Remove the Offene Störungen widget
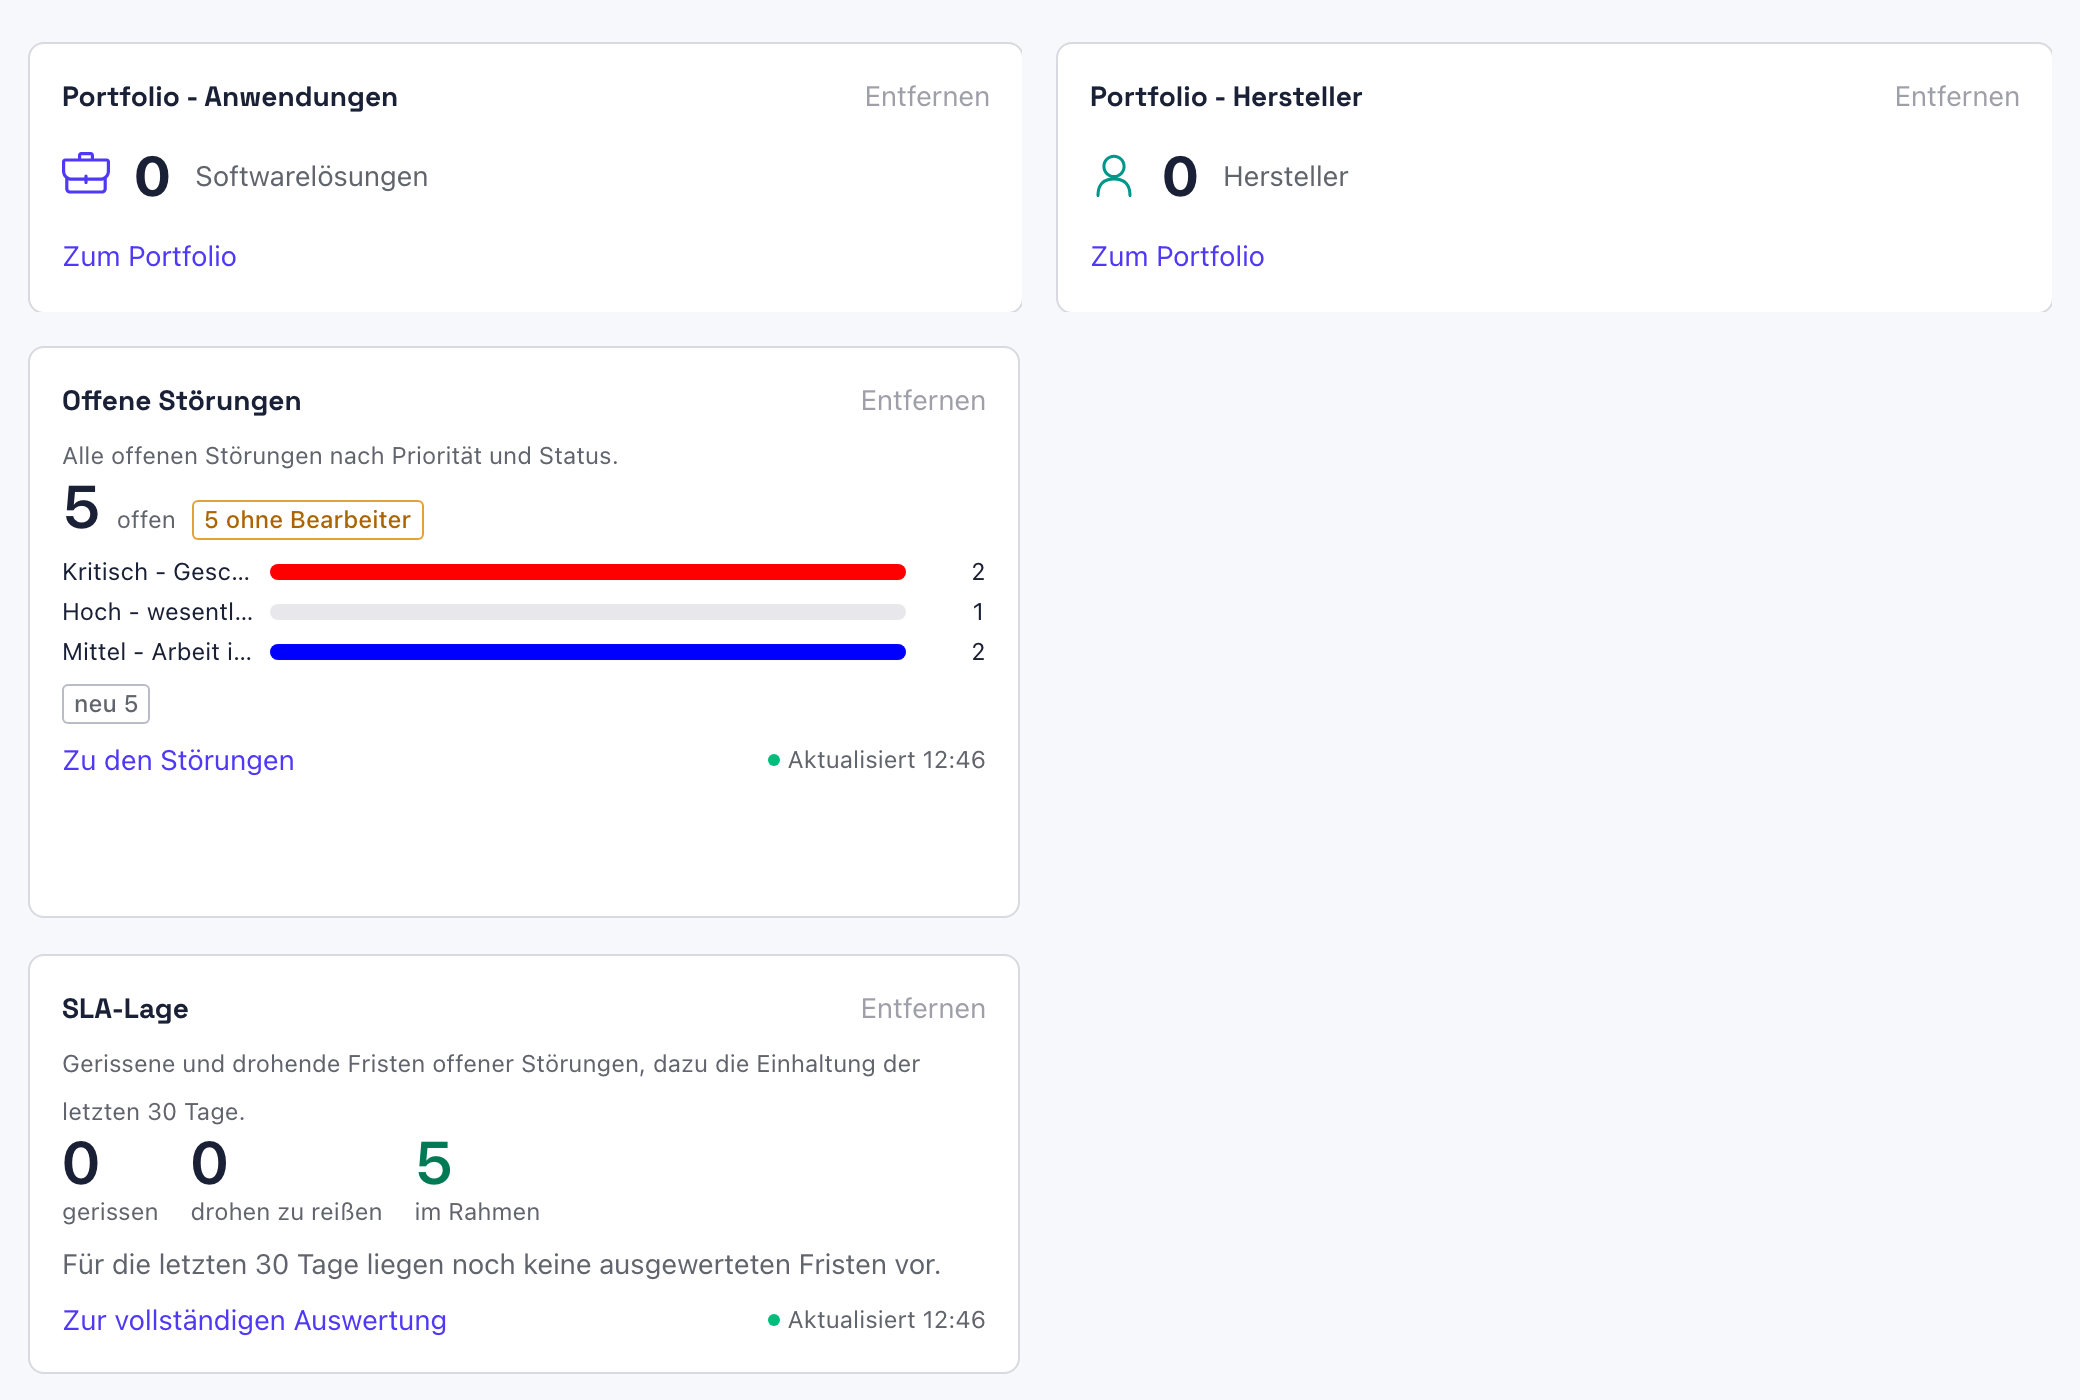The height and width of the screenshot is (1400, 2080). click(923, 400)
